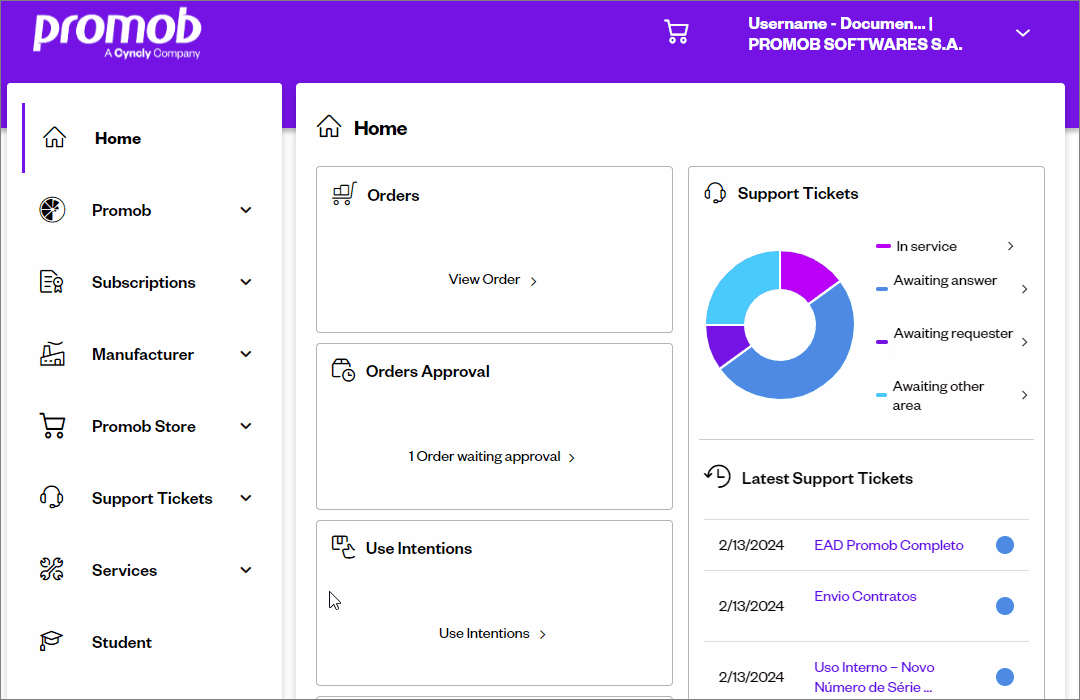Click the Support Tickets headset icon in sidebar
This screenshot has width=1080, height=700.
[52, 497]
